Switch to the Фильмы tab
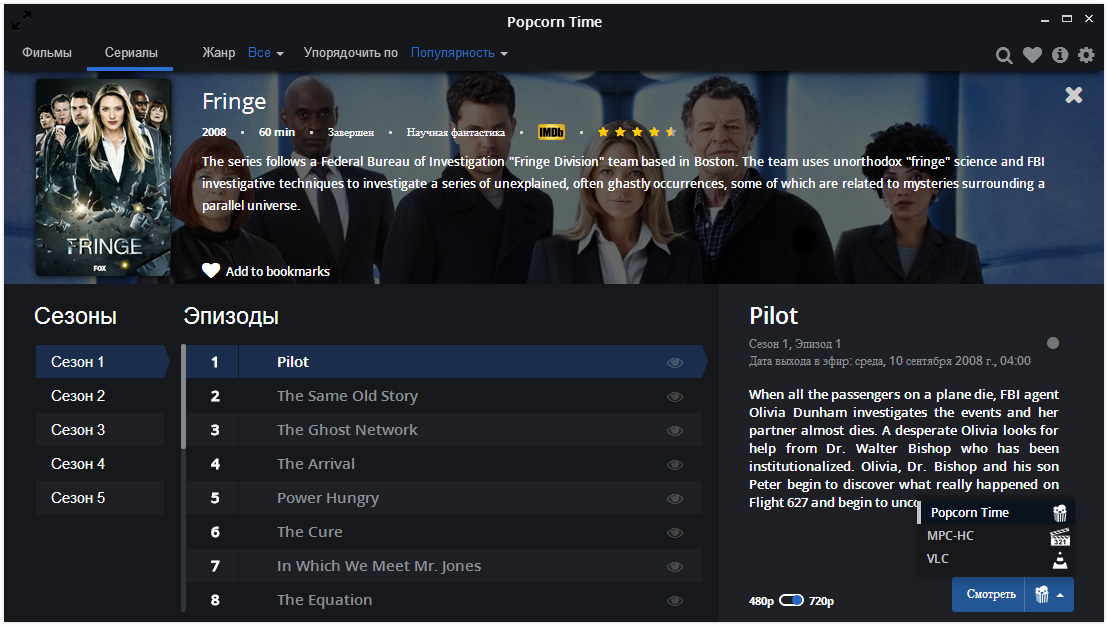 coord(47,52)
